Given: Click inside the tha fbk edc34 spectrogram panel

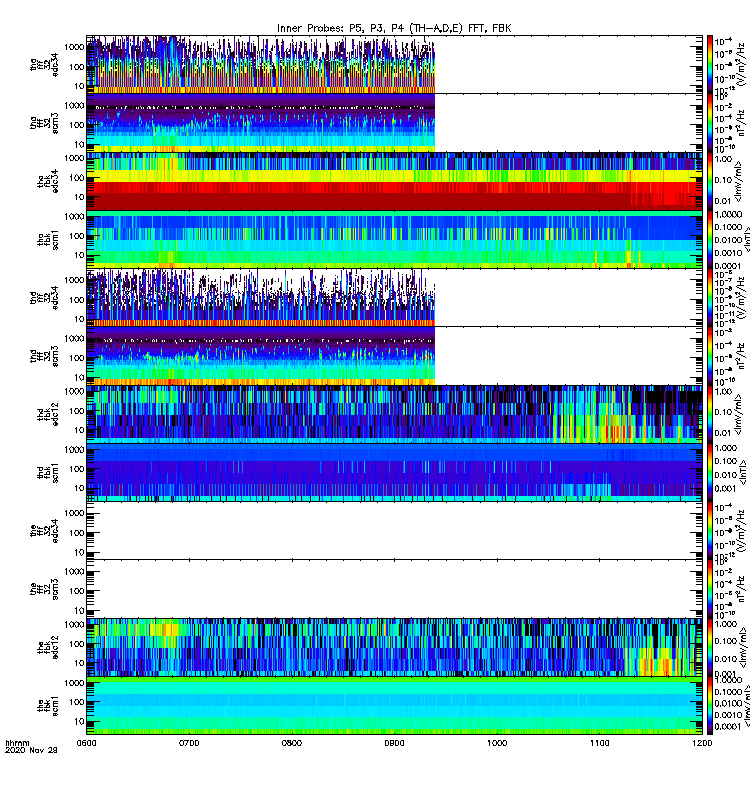Looking at the screenshot, I should [x=394, y=181].
